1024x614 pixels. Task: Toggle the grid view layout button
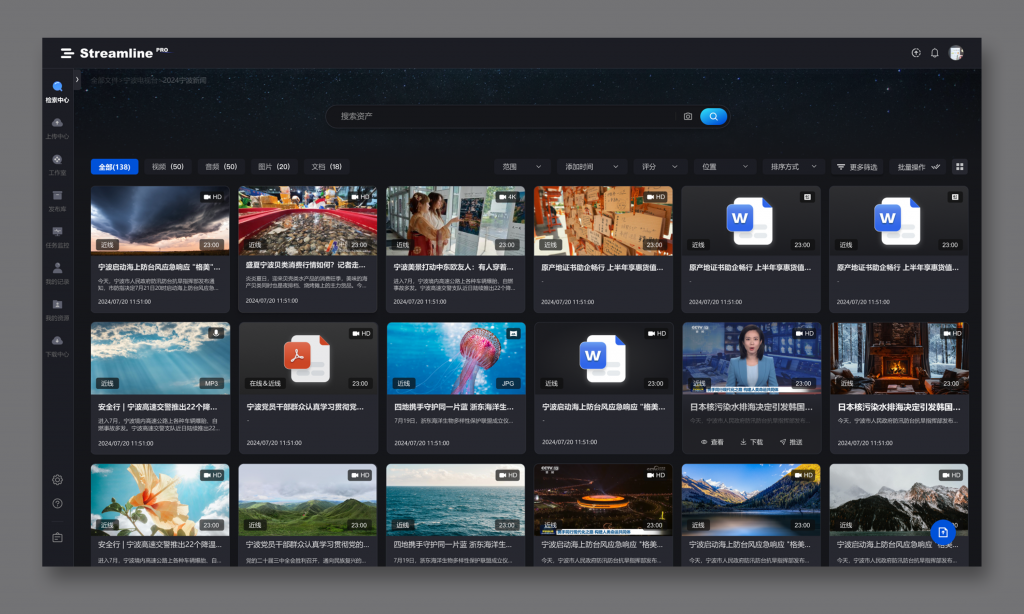[x=960, y=167]
